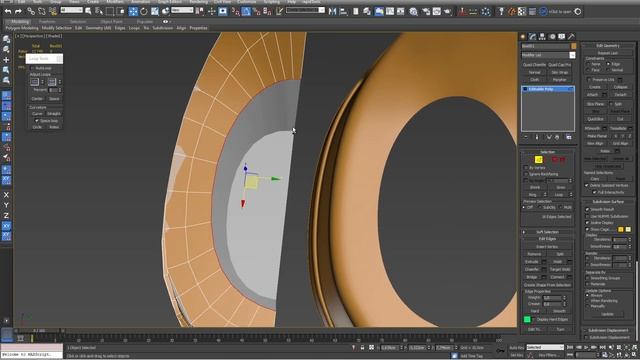
Task: Activate the Select and Rotate tool
Action: click(144, 11)
